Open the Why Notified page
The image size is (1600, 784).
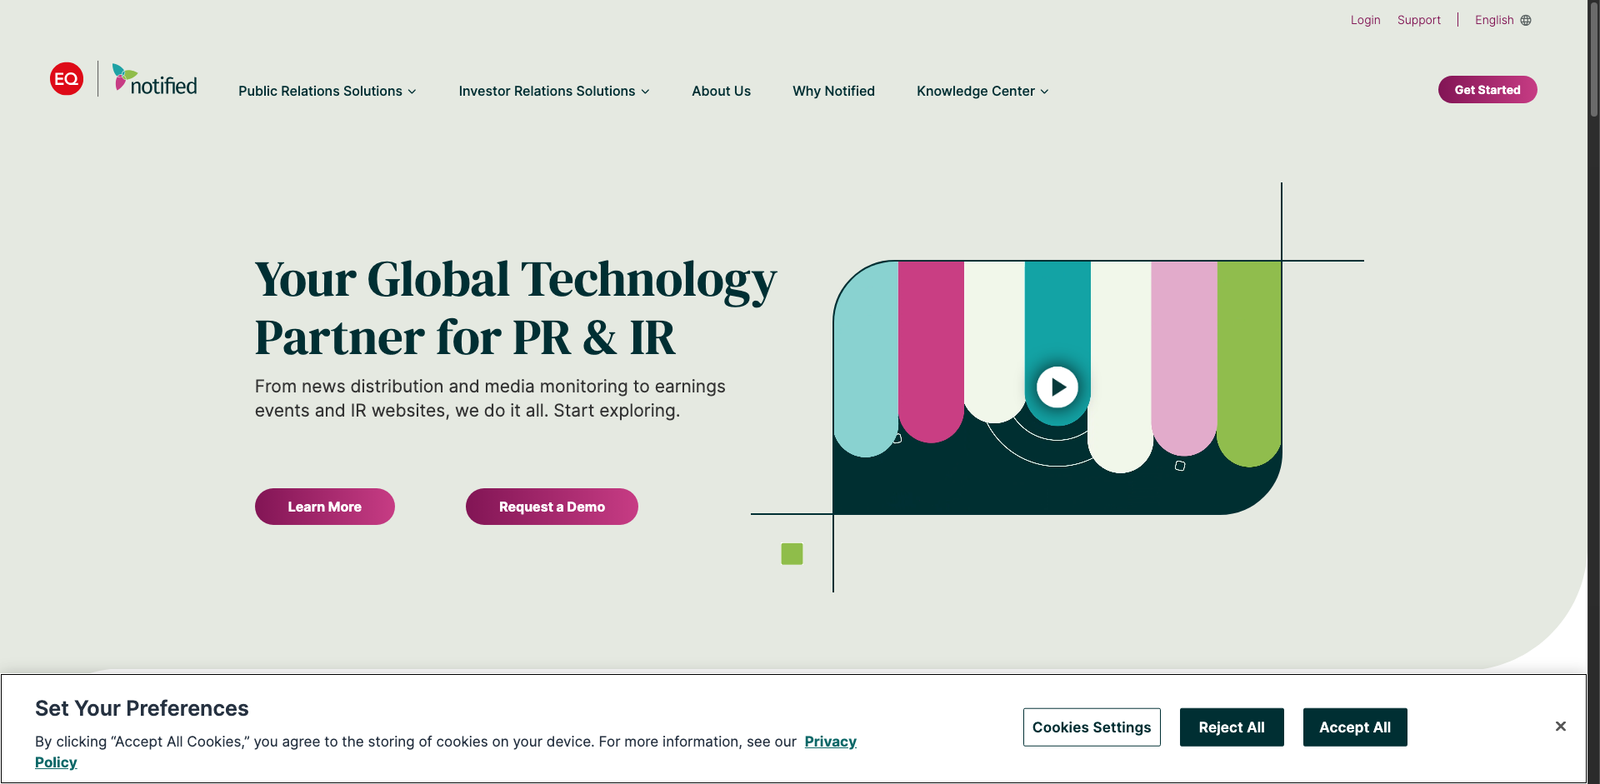[x=833, y=91]
